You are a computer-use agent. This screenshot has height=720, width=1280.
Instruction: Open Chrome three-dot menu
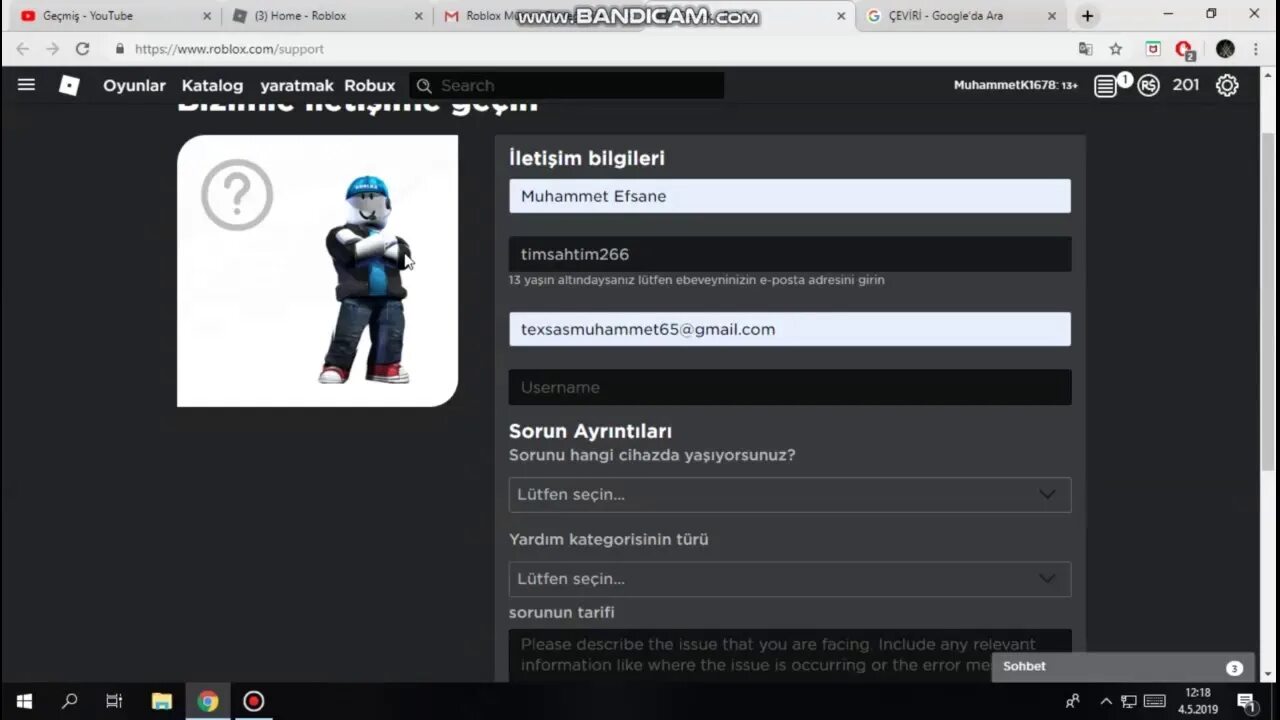pyautogui.click(x=1256, y=49)
